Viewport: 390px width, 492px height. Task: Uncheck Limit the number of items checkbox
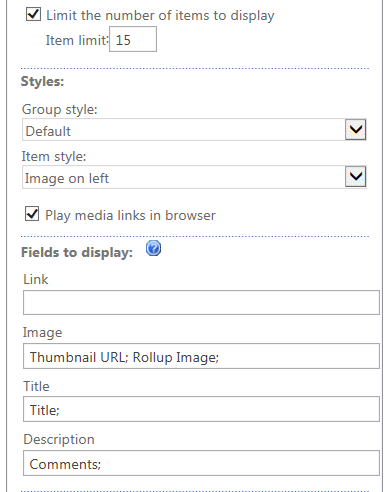[33, 14]
